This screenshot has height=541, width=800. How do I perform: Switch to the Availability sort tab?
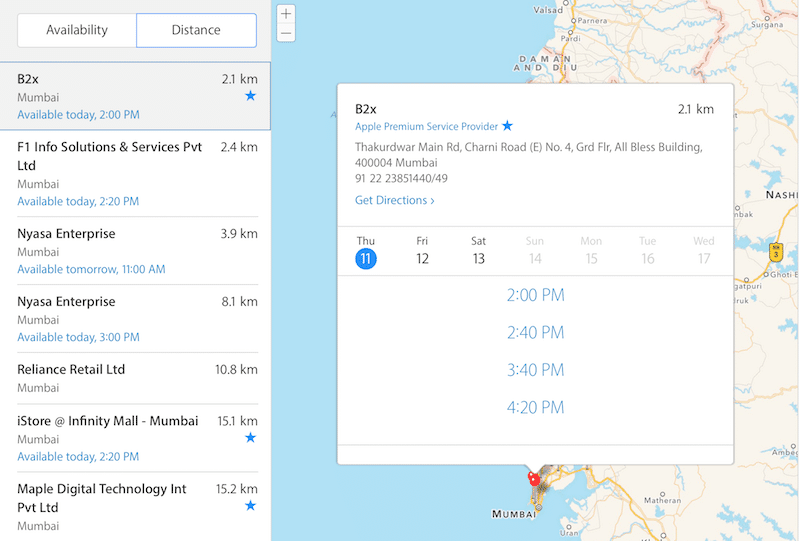pos(77,30)
